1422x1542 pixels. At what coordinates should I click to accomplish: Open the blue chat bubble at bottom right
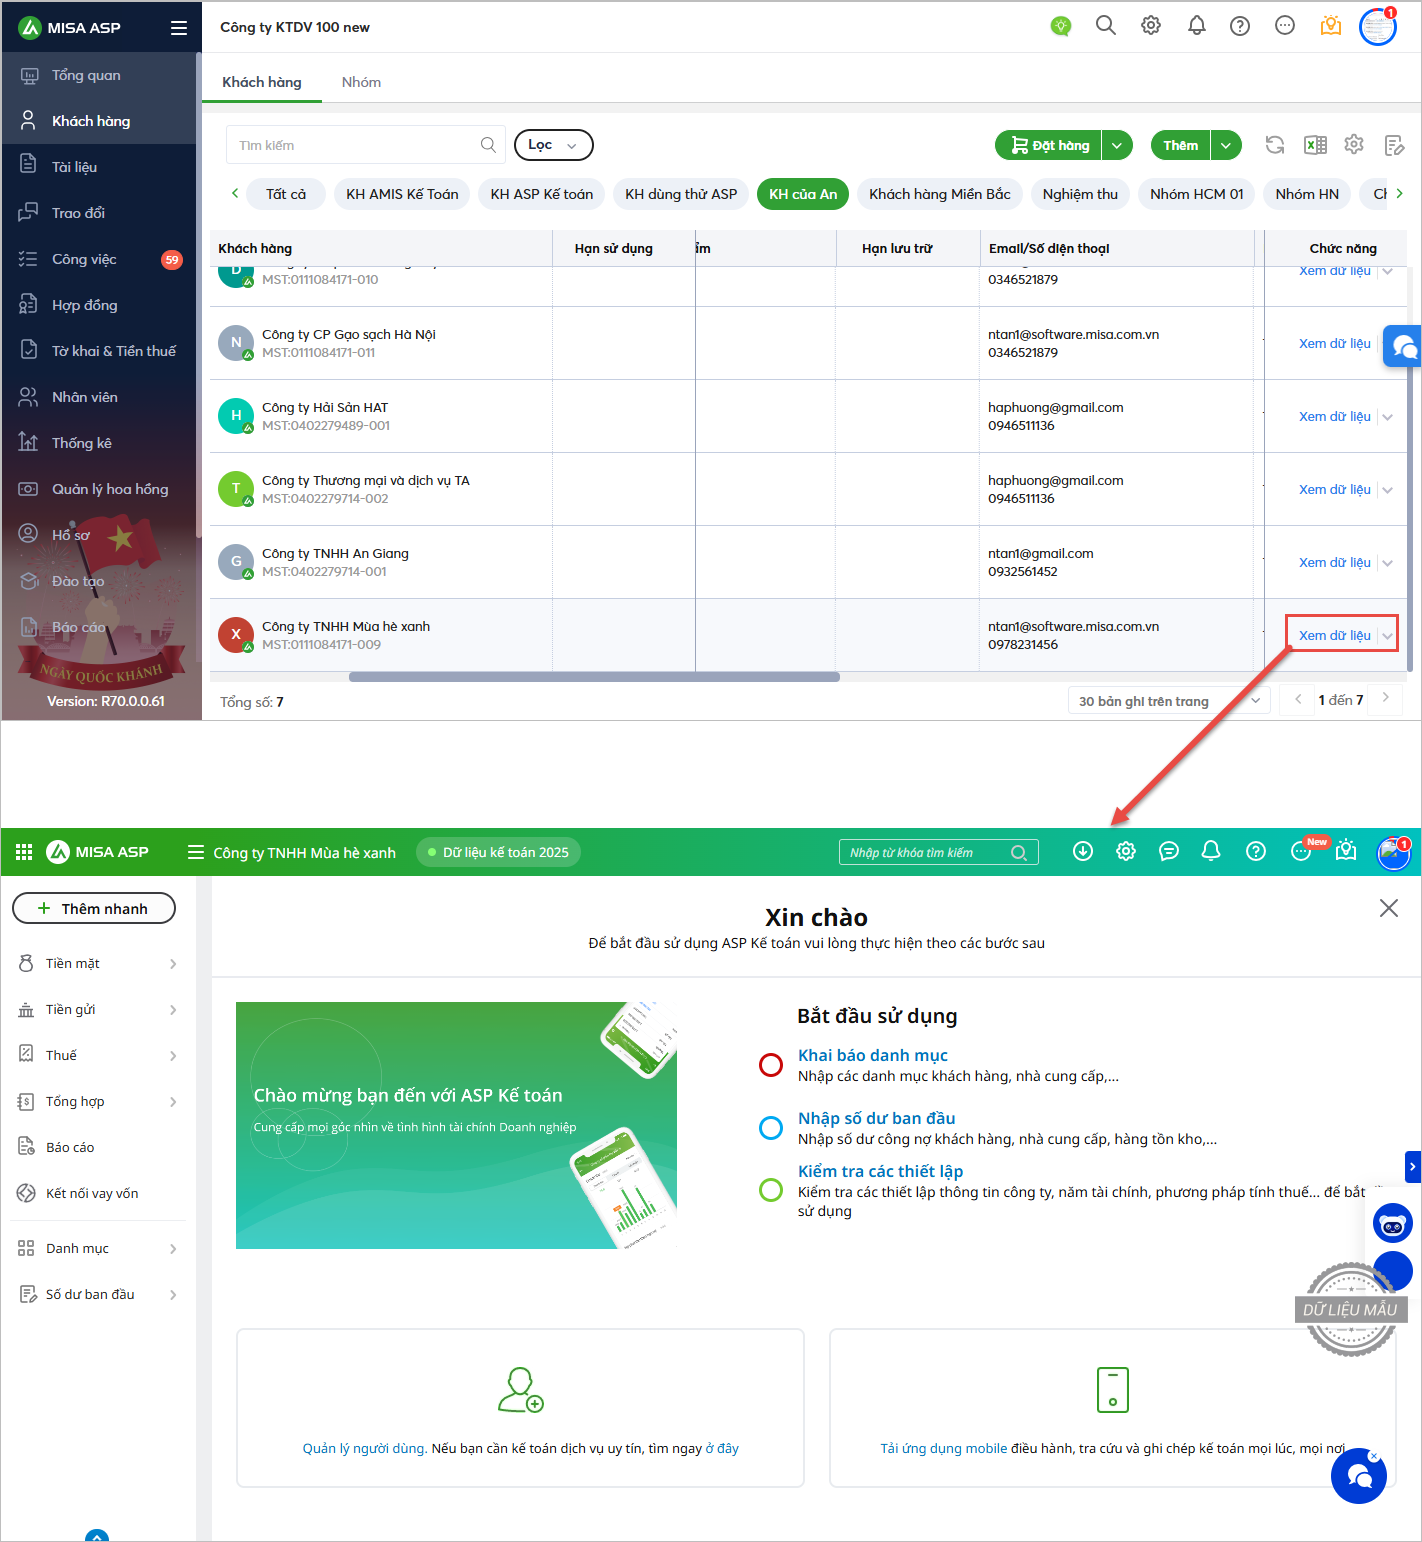click(x=1359, y=1475)
